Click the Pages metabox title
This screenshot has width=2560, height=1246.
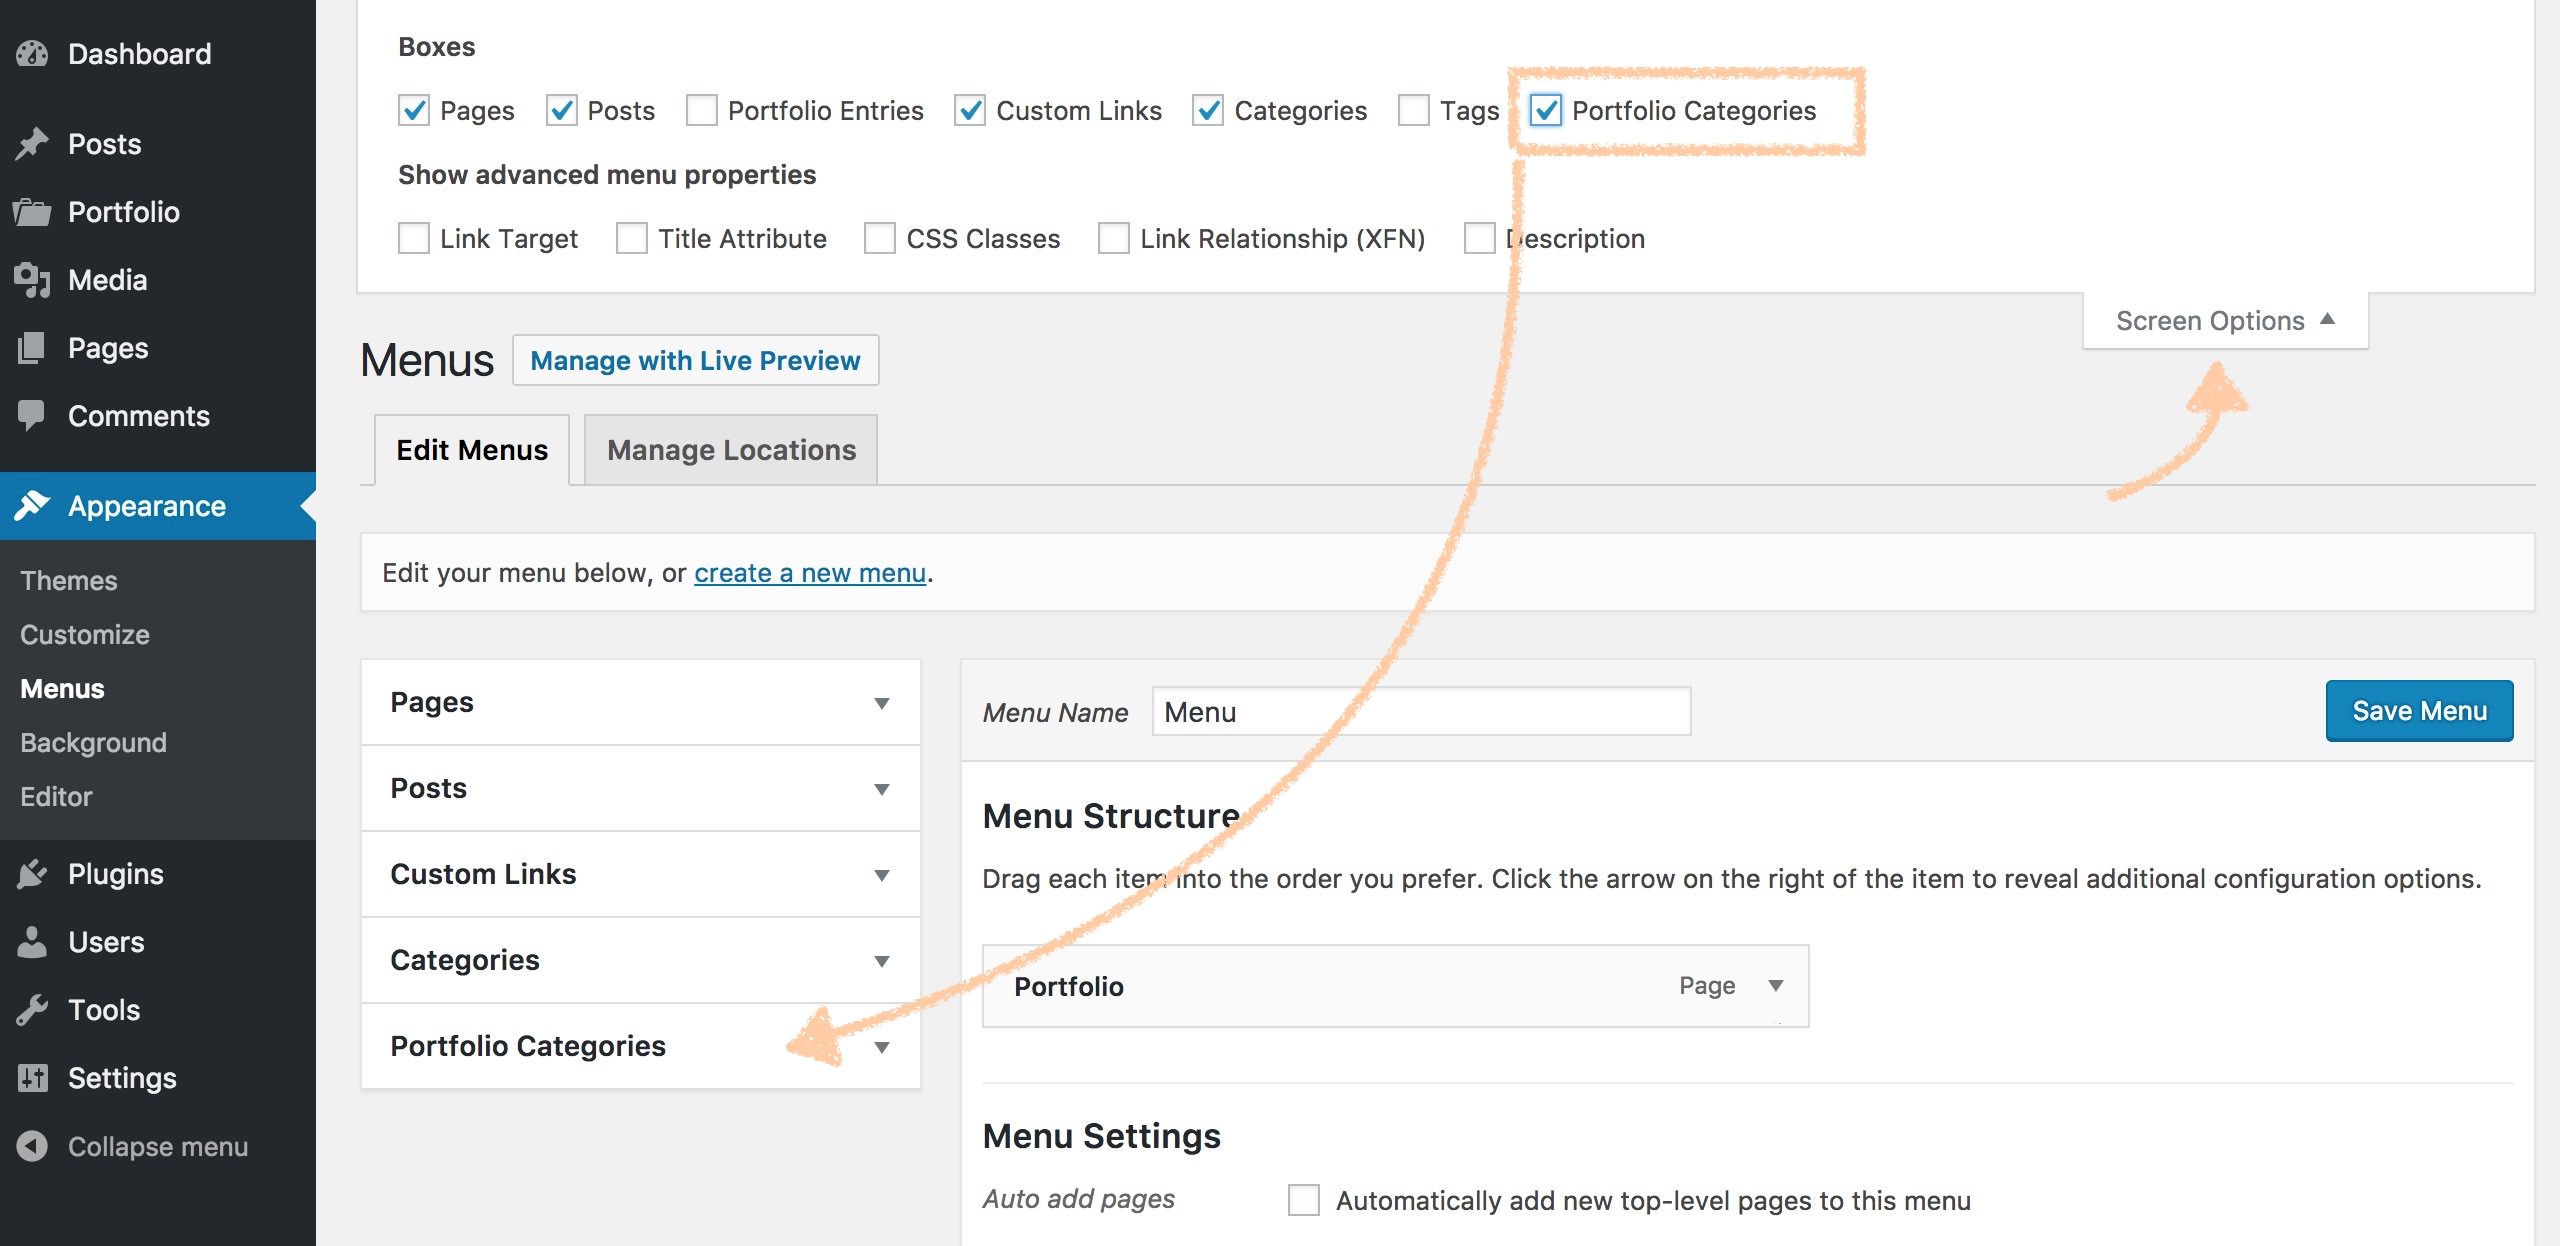coord(432,702)
